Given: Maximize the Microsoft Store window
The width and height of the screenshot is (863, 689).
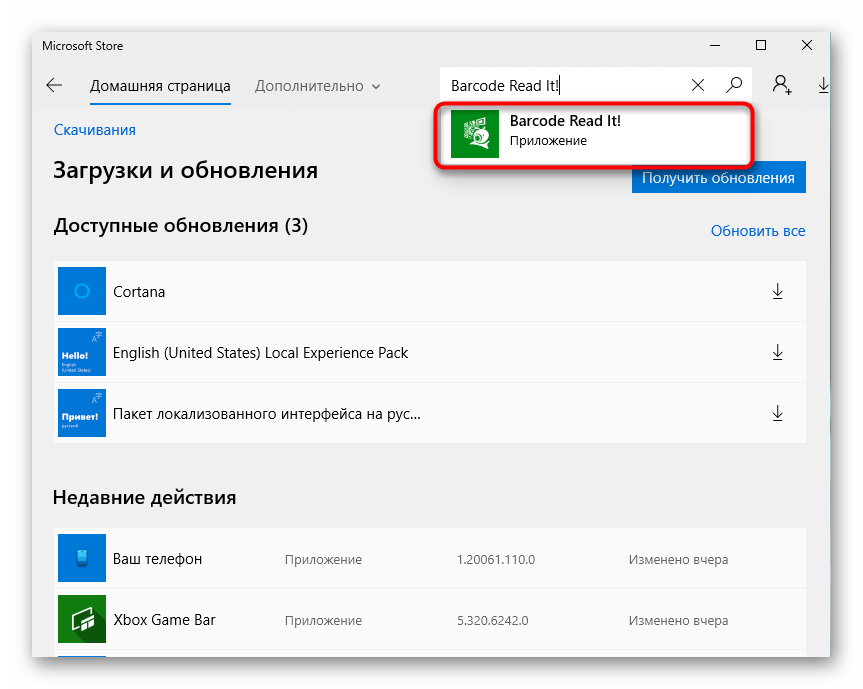Looking at the screenshot, I should click(761, 45).
